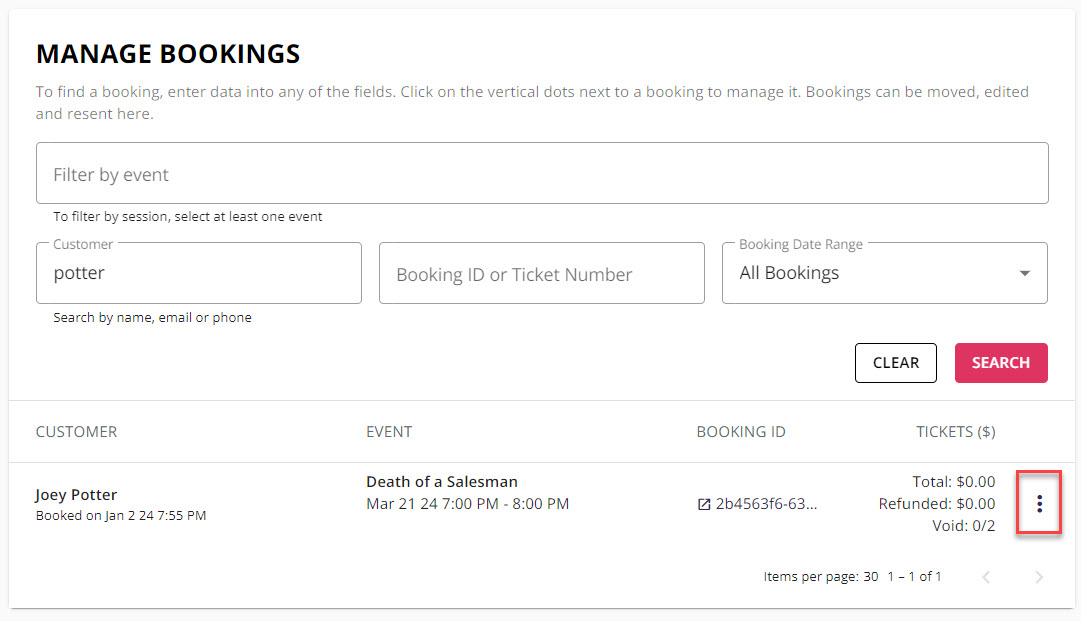Focus the Filter by event field

pos(542,173)
